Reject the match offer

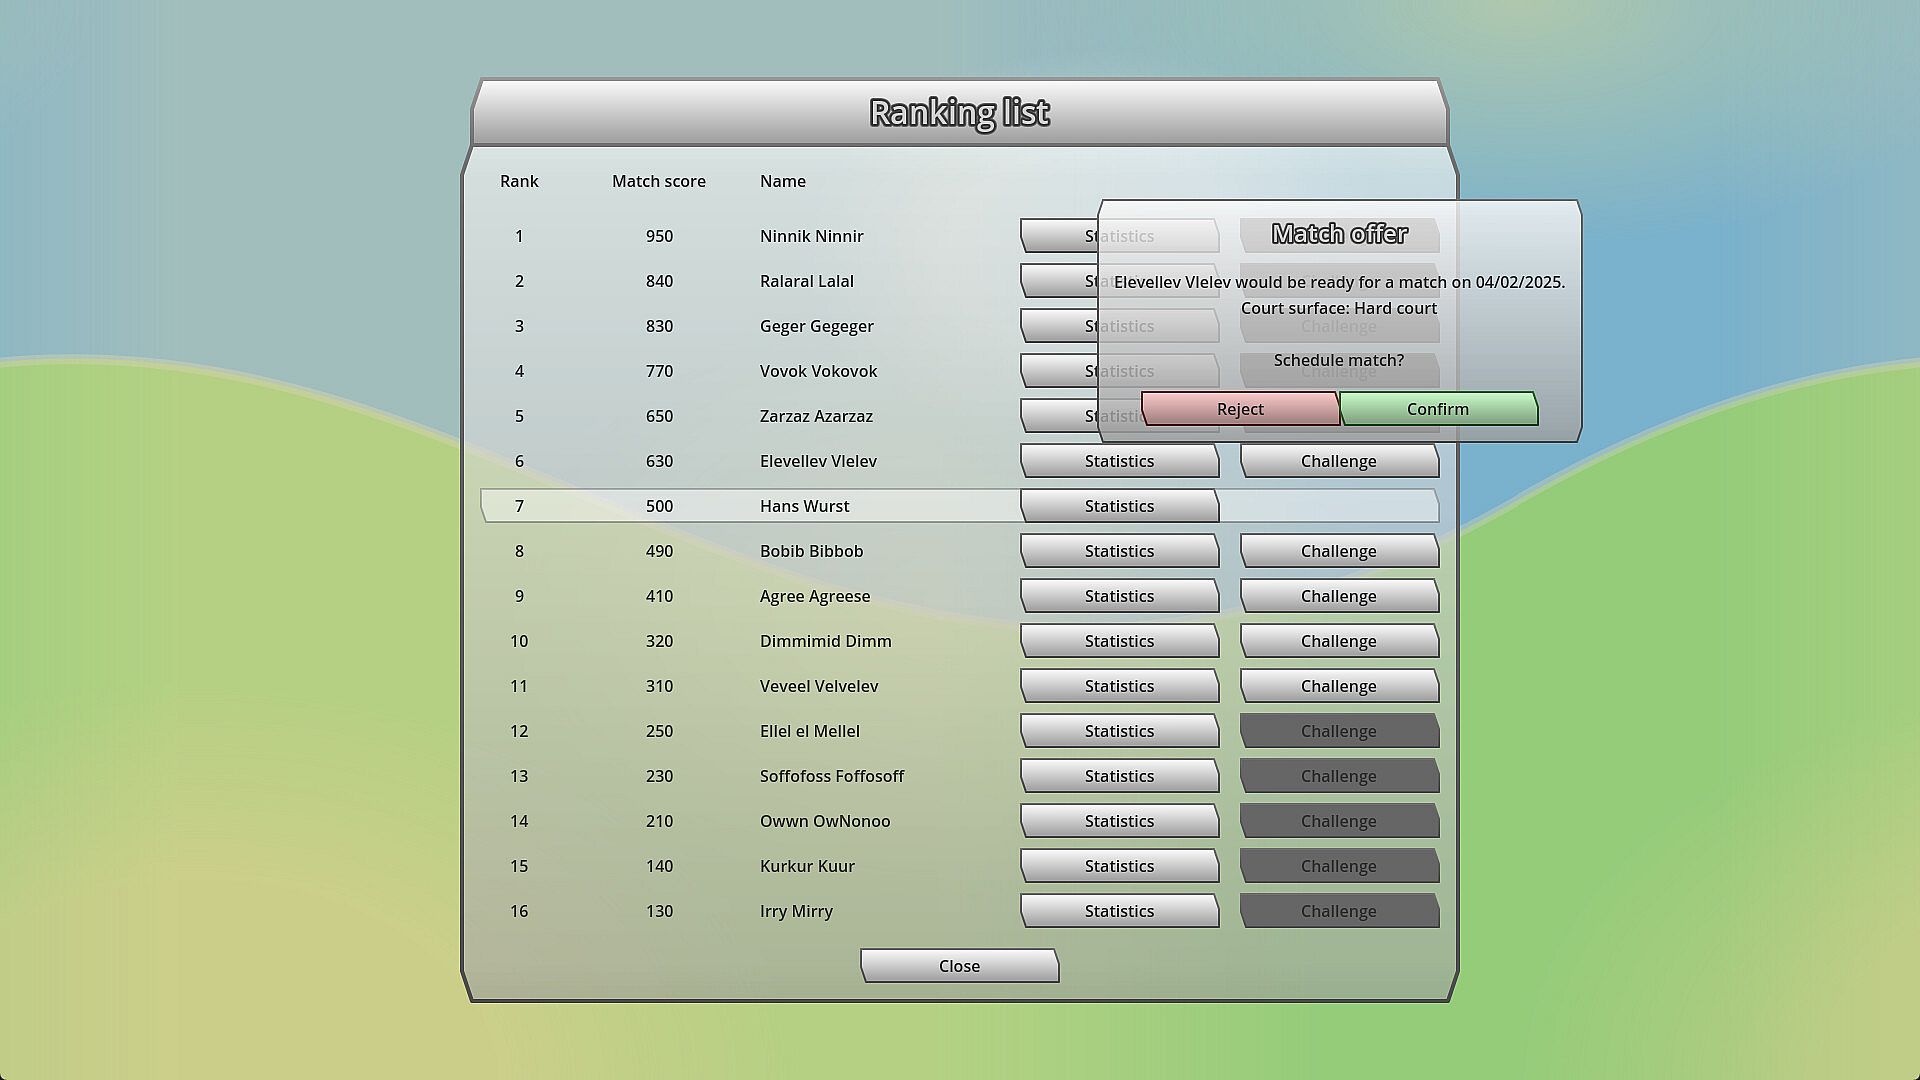click(x=1240, y=409)
